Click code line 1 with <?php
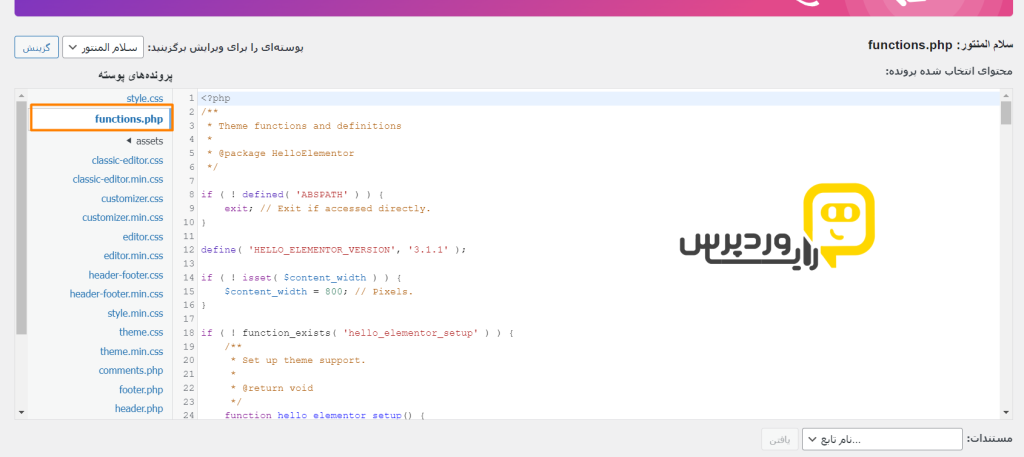This screenshot has width=1024, height=457. pyautogui.click(x=216, y=99)
